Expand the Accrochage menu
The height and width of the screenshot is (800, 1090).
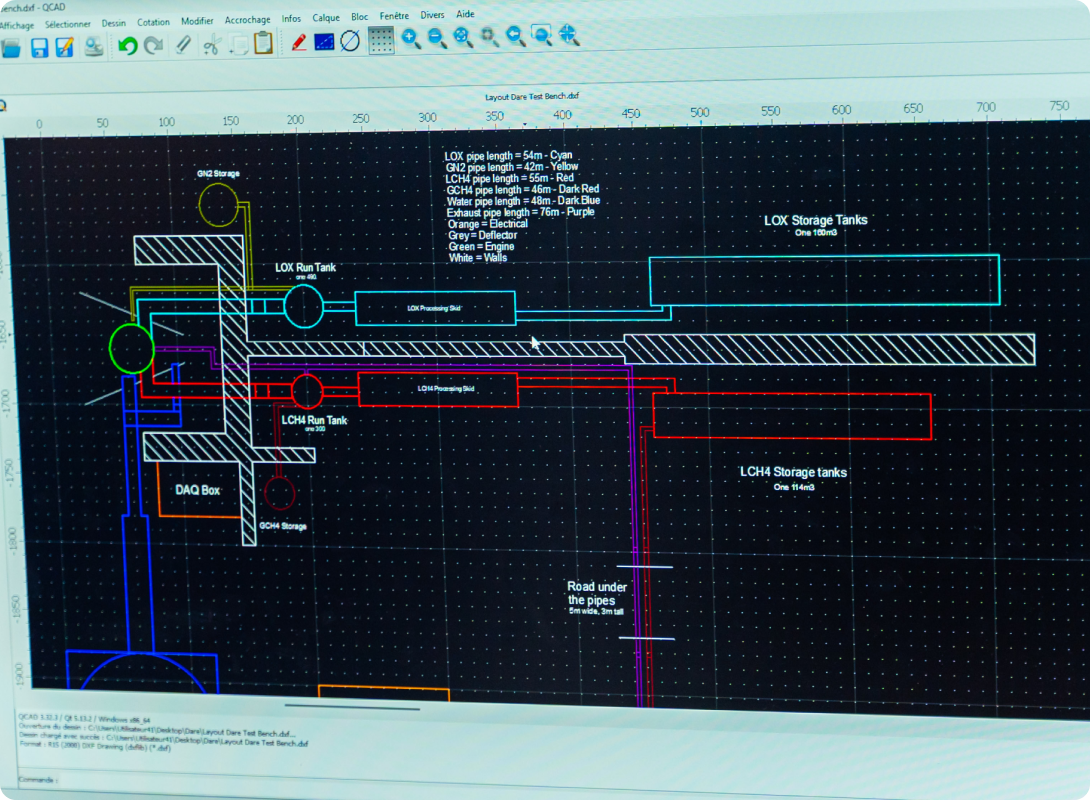pos(247,19)
